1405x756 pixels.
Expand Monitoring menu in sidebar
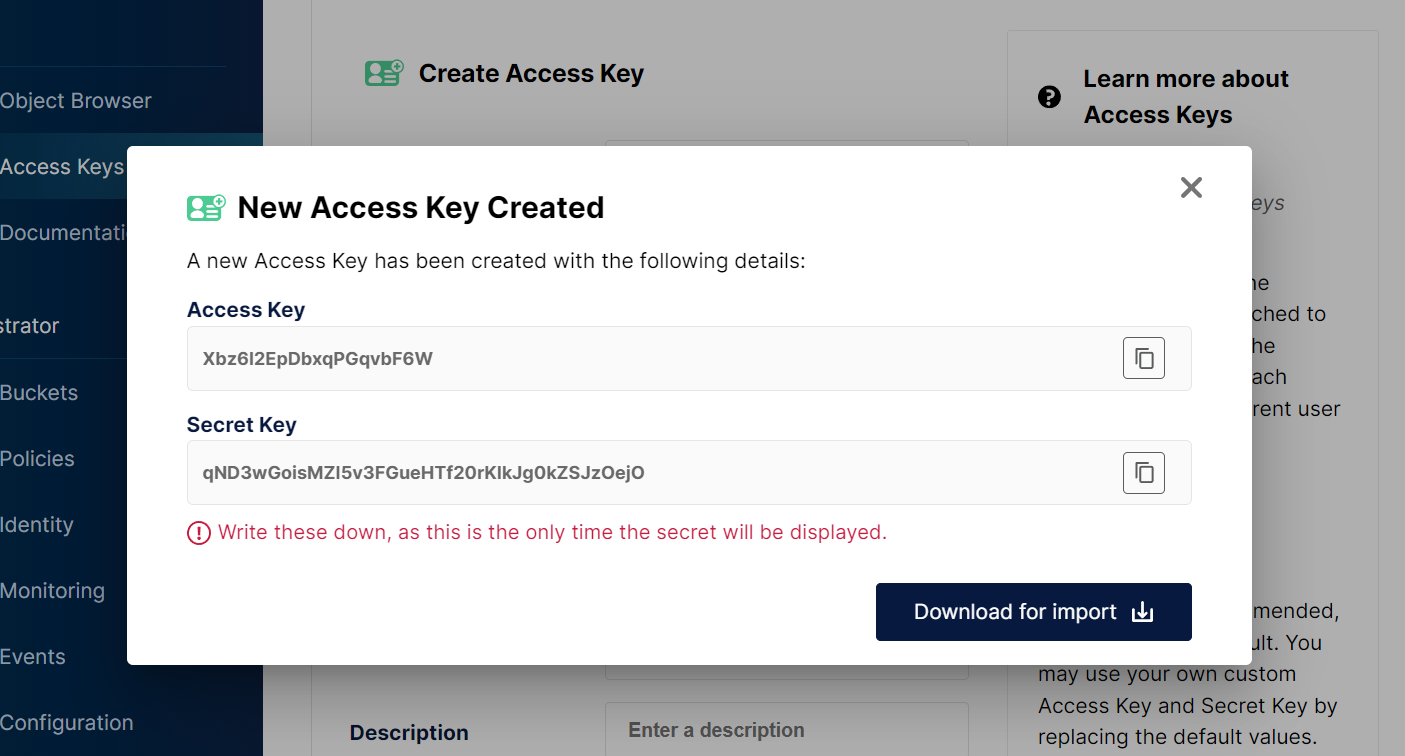point(52,591)
